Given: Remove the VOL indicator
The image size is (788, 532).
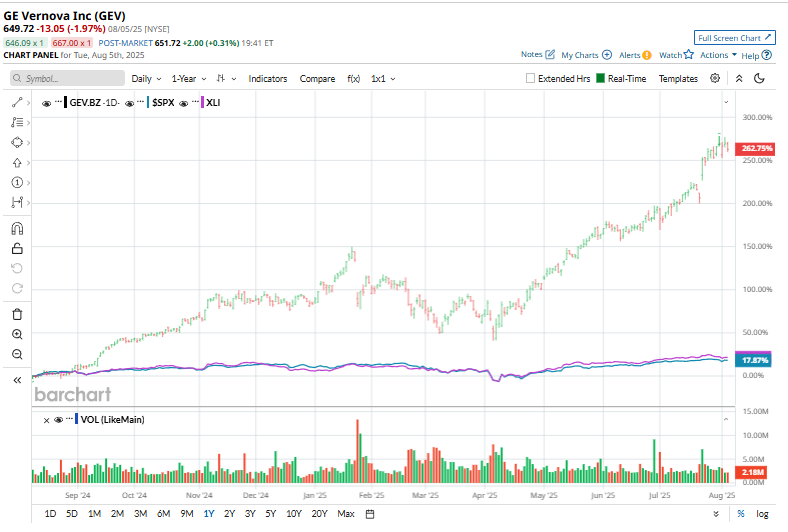Looking at the screenshot, I should 46,420.
